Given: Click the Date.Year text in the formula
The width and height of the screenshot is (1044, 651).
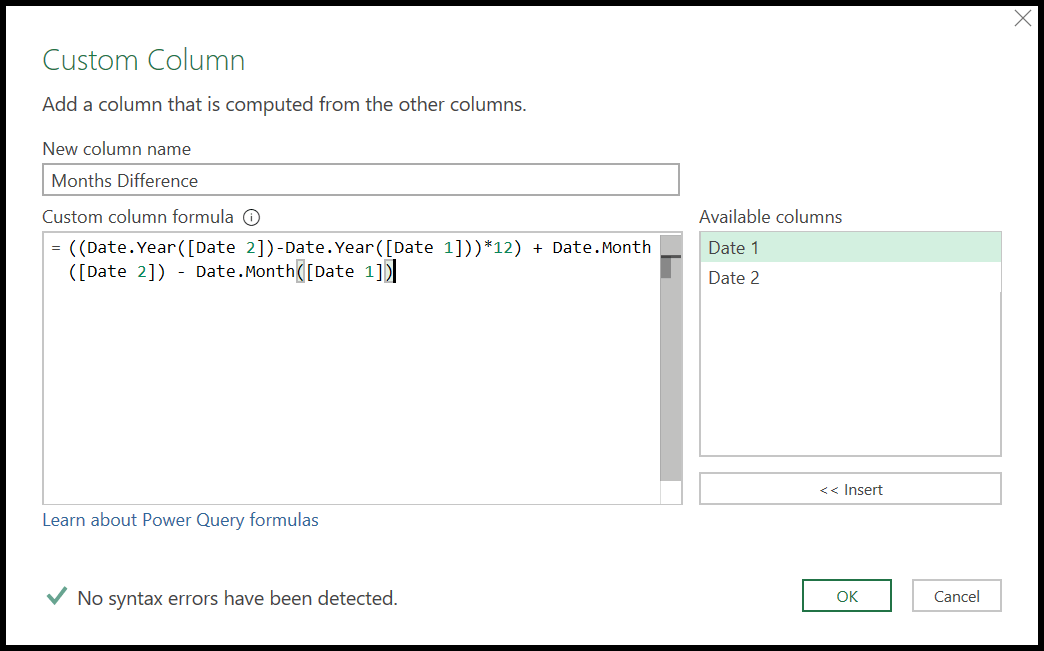Looking at the screenshot, I should click(x=111, y=247).
